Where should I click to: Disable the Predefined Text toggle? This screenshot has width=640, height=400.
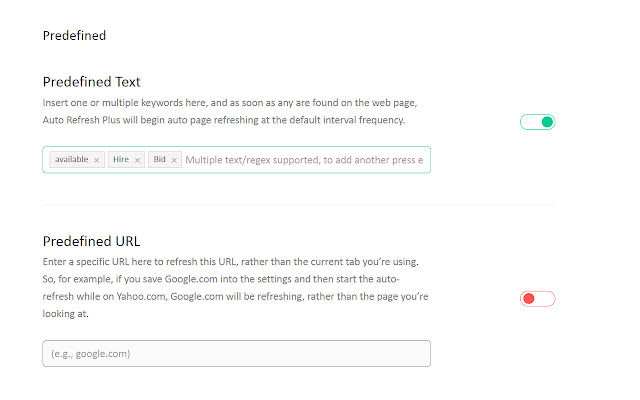[x=537, y=122]
